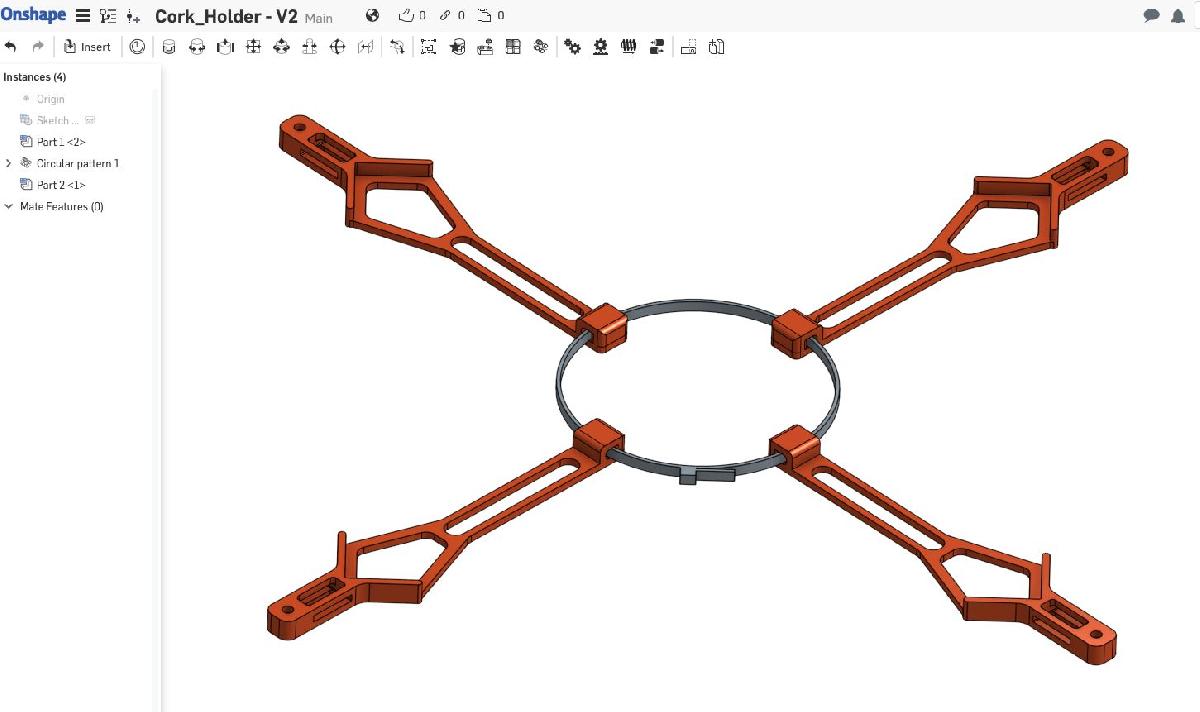This screenshot has width=1200, height=712.
Task: Select the Linear relation tool
Action: [657, 46]
